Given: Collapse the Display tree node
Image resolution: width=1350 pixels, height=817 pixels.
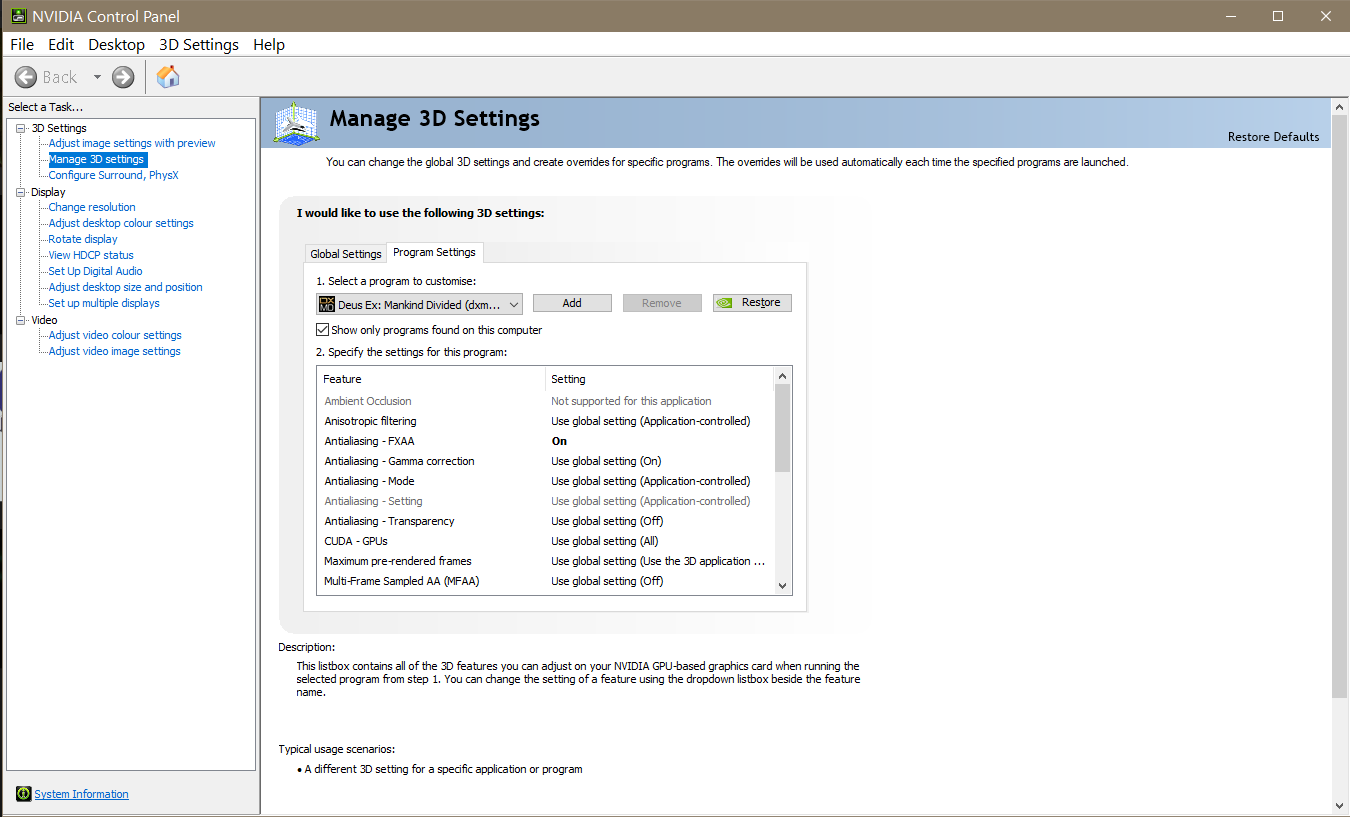Looking at the screenshot, I should click(x=21, y=192).
